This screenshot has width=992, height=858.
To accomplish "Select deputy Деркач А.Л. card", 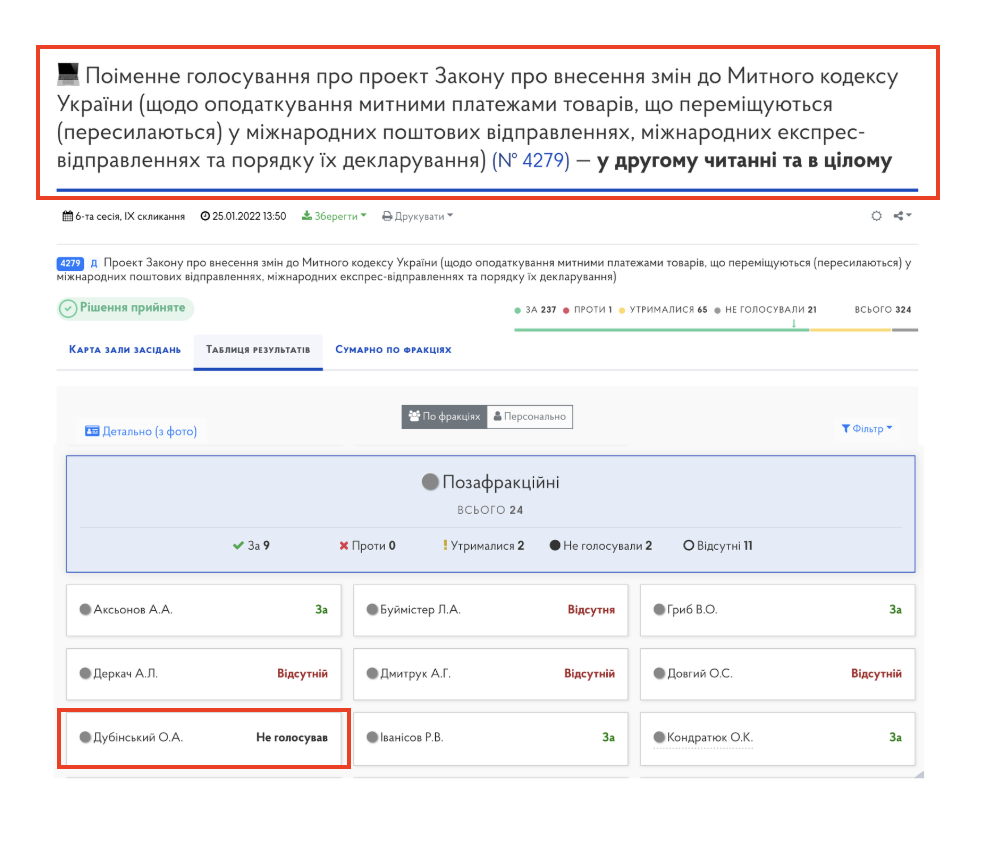I will click(x=204, y=674).
